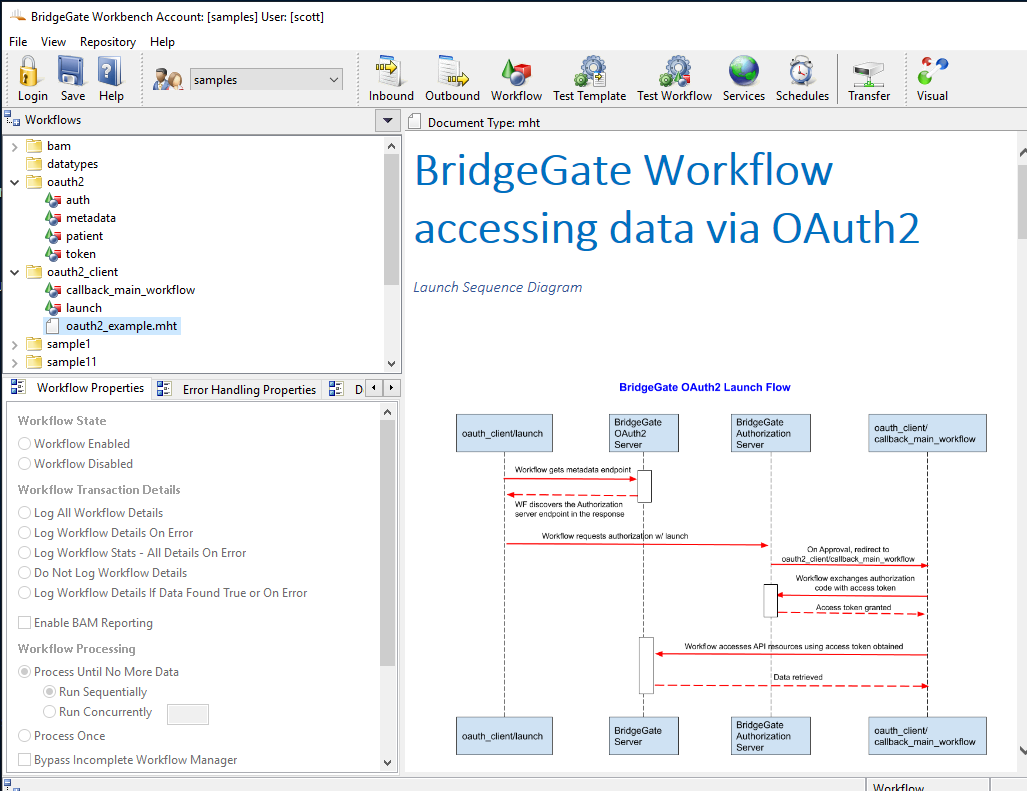Open the Visual designer icon
The image size is (1027, 791).
tap(932, 79)
